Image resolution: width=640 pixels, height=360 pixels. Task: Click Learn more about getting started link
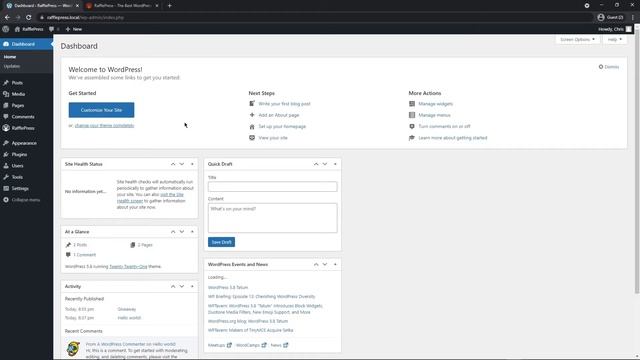point(453,138)
